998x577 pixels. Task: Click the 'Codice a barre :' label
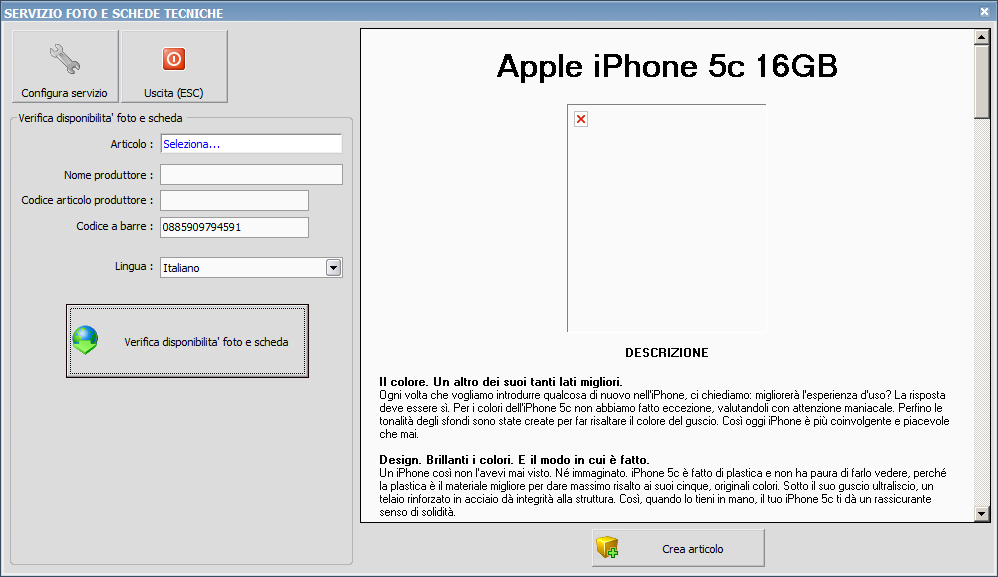[x=115, y=226]
